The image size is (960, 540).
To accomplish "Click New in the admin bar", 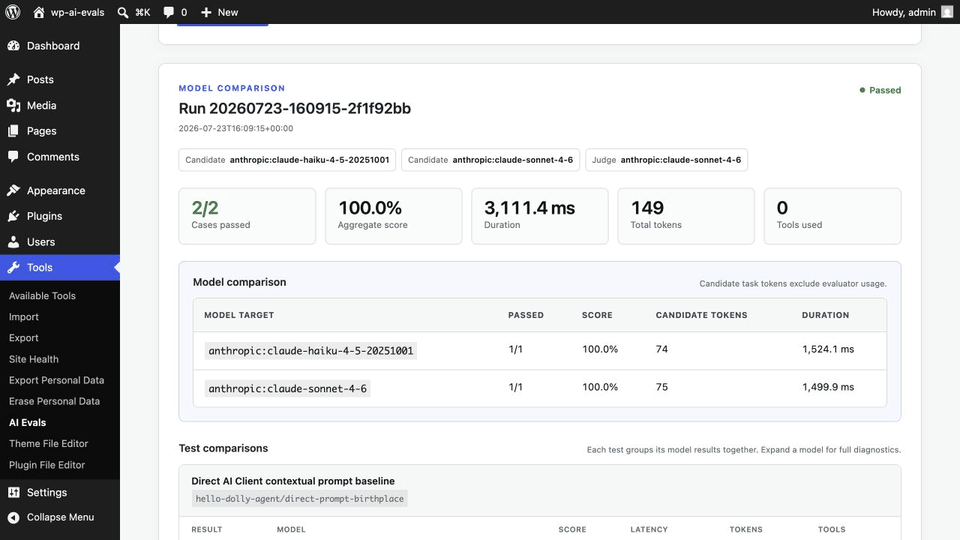I will click(x=228, y=12).
